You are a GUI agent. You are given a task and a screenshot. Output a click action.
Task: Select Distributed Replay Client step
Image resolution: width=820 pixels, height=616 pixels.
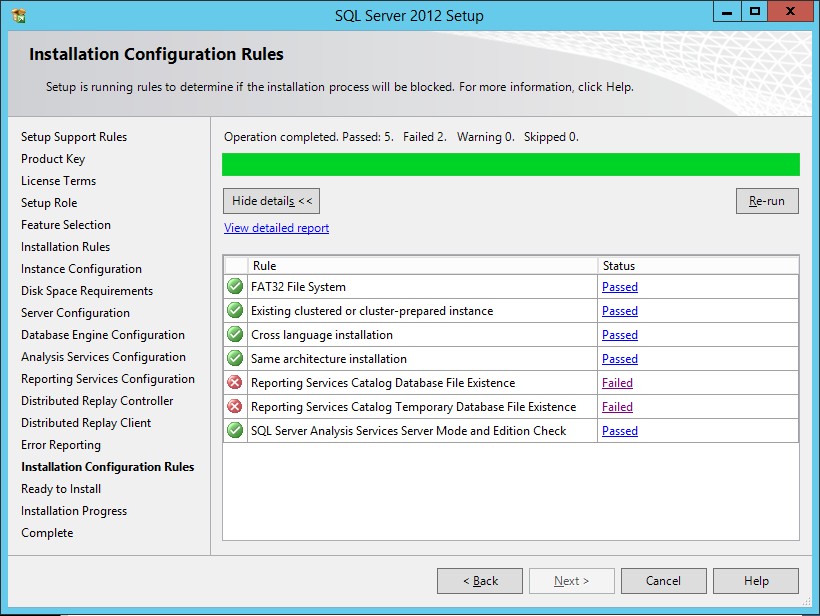click(86, 423)
